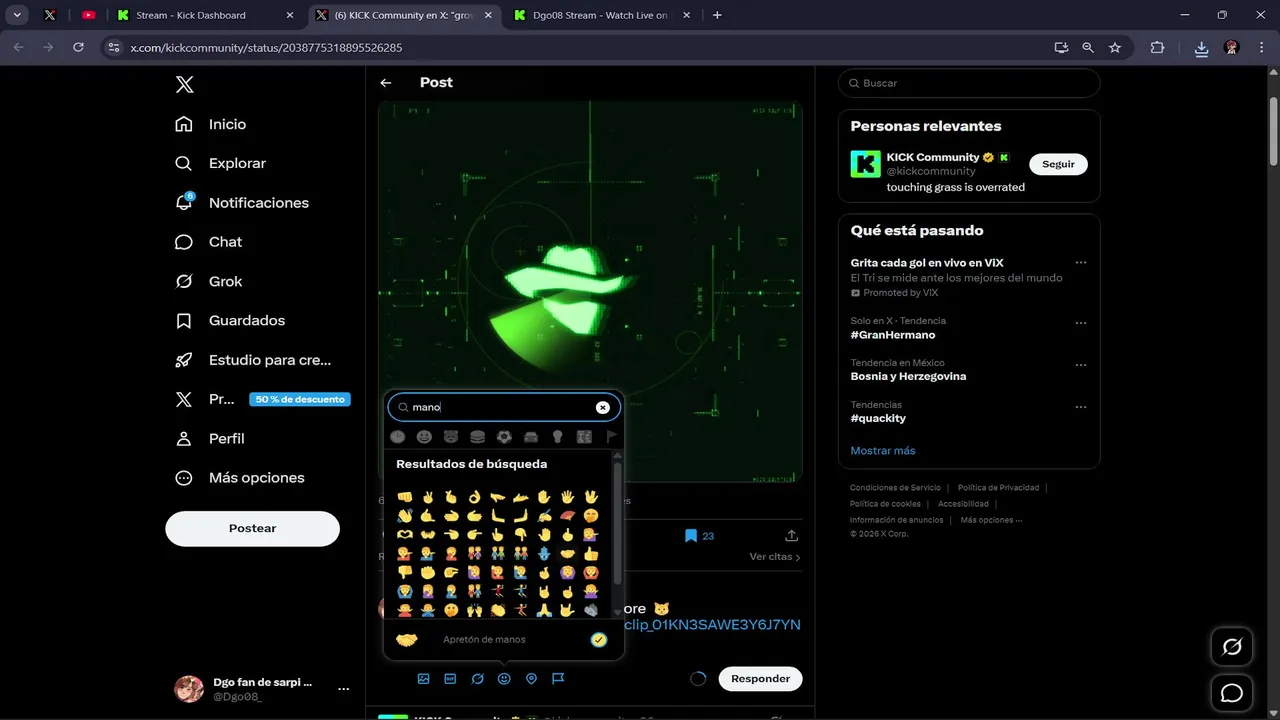Open Grok enhance in reply toolbar
The image size is (1280, 720).
click(477, 678)
